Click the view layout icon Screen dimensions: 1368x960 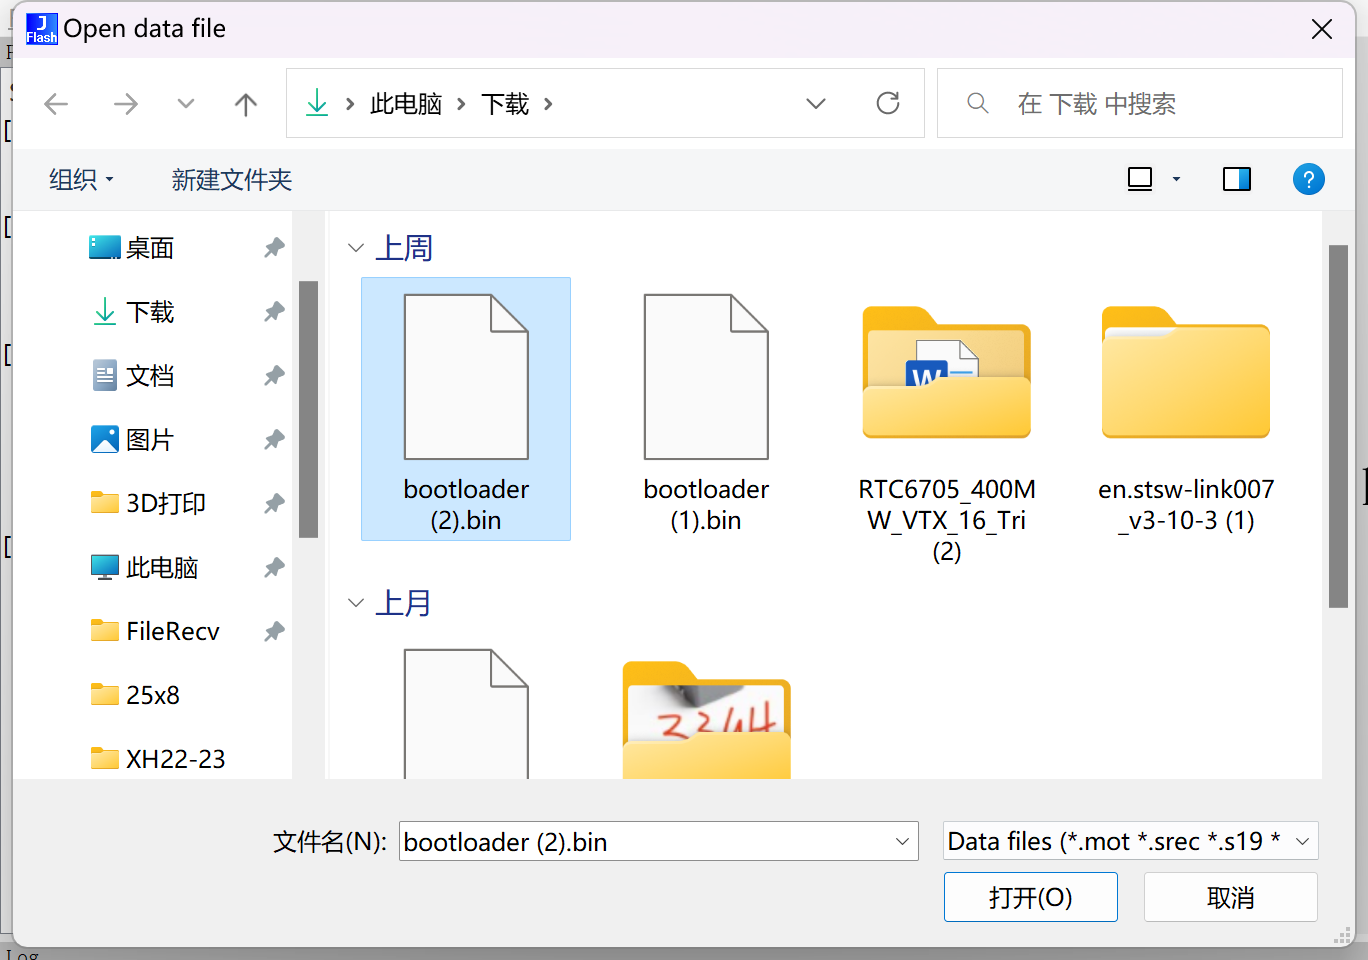tap(1140, 179)
